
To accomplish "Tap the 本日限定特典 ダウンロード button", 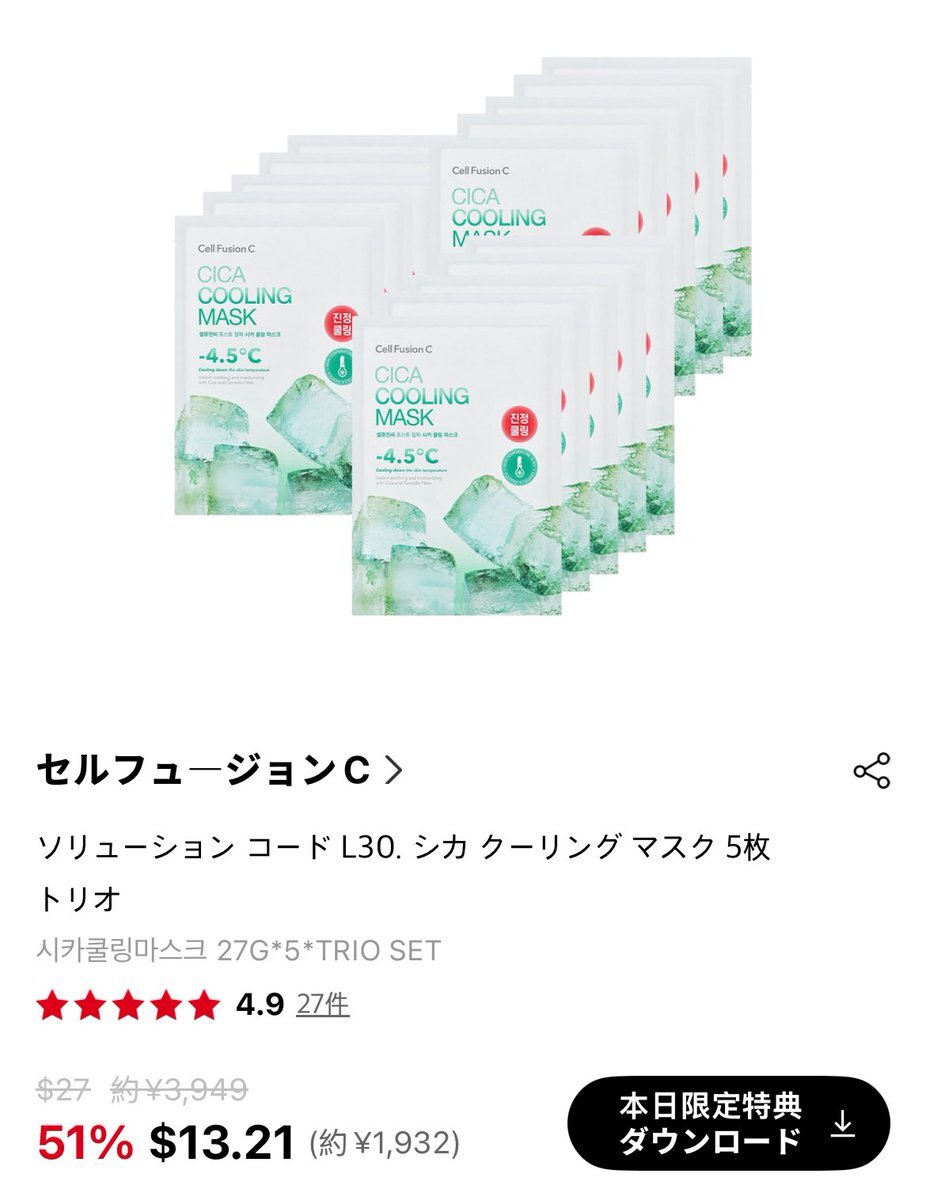I will (x=728, y=1123).
